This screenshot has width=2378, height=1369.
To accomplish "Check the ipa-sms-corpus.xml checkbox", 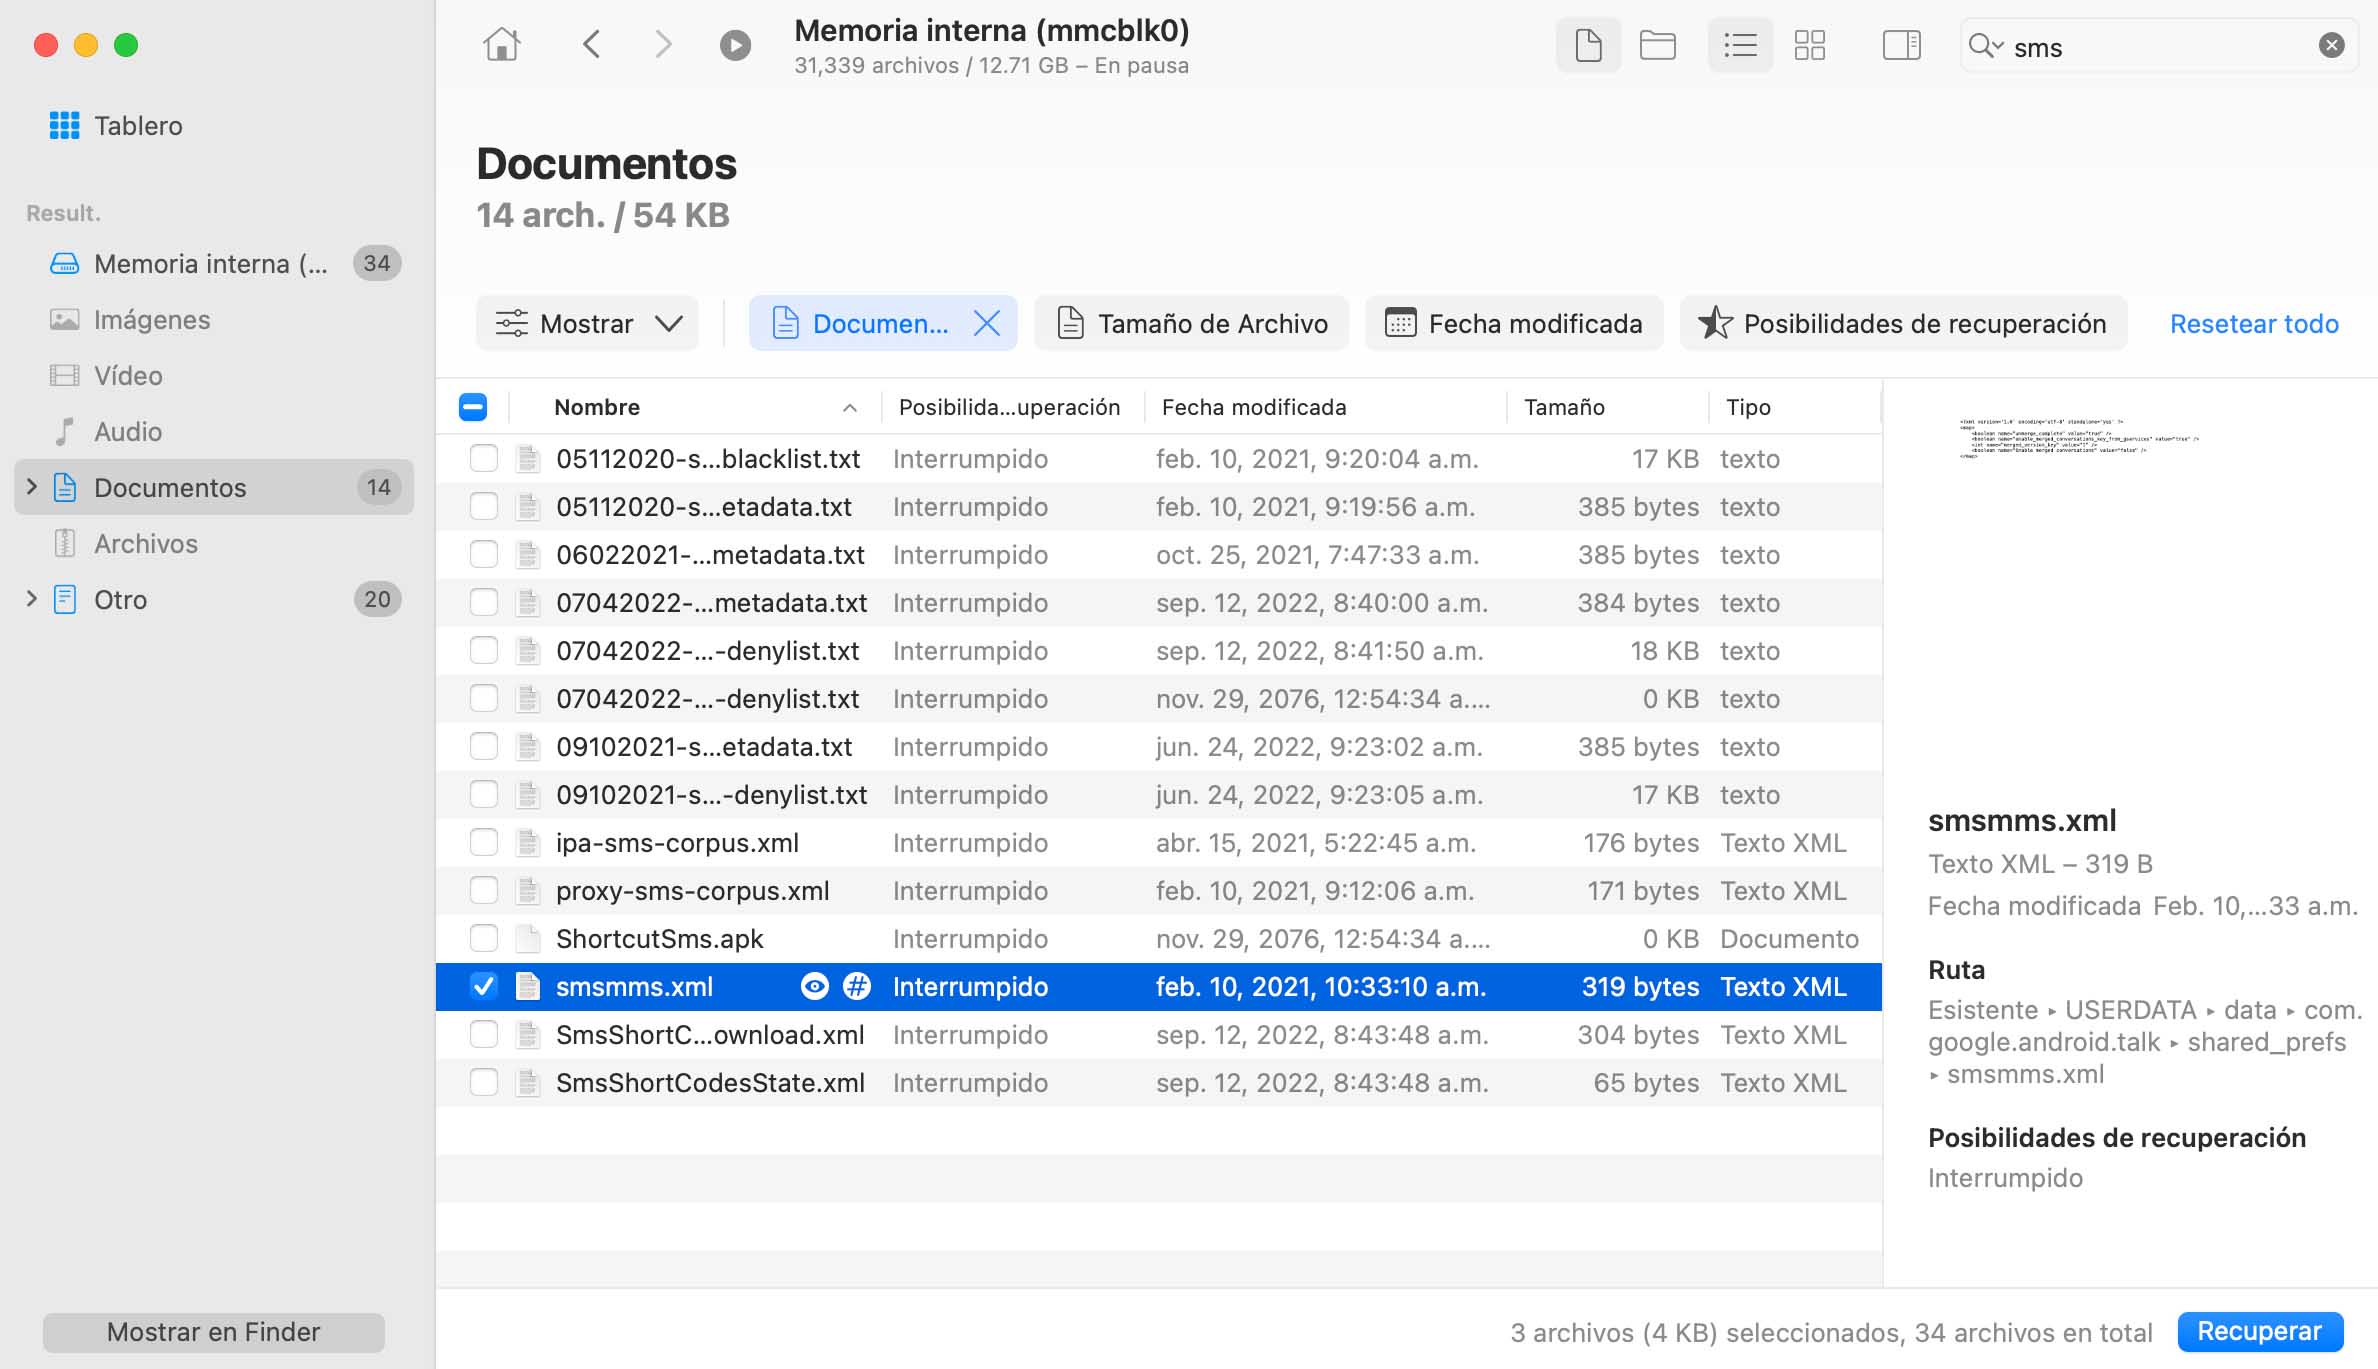I will pyautogui.click(x=484, y=843).
